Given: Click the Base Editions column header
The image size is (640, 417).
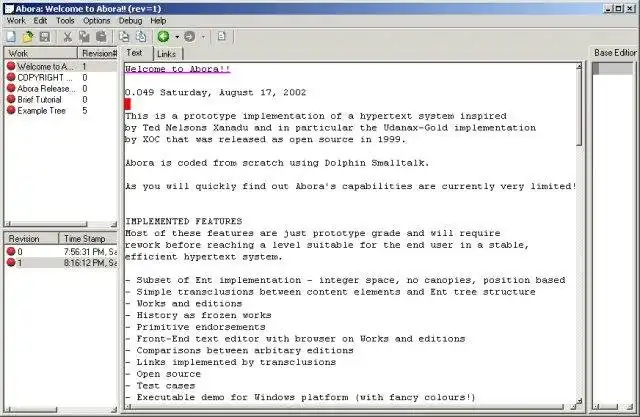Looking at the screenshot, I should tap(614, 53).
